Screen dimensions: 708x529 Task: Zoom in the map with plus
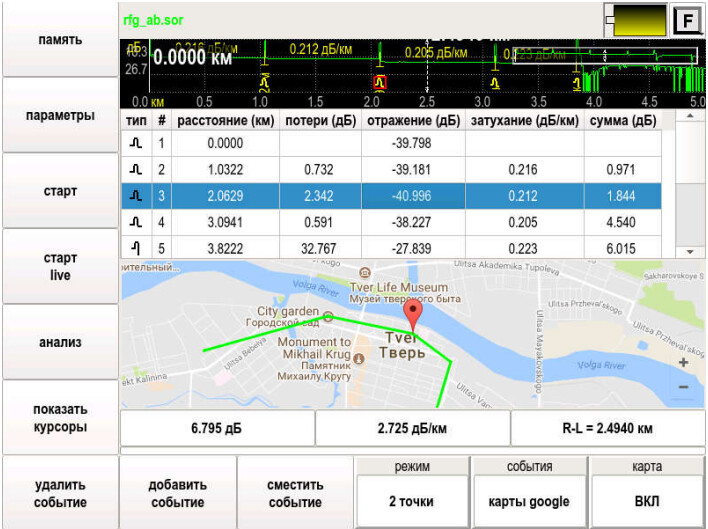[x=683, y=363]
